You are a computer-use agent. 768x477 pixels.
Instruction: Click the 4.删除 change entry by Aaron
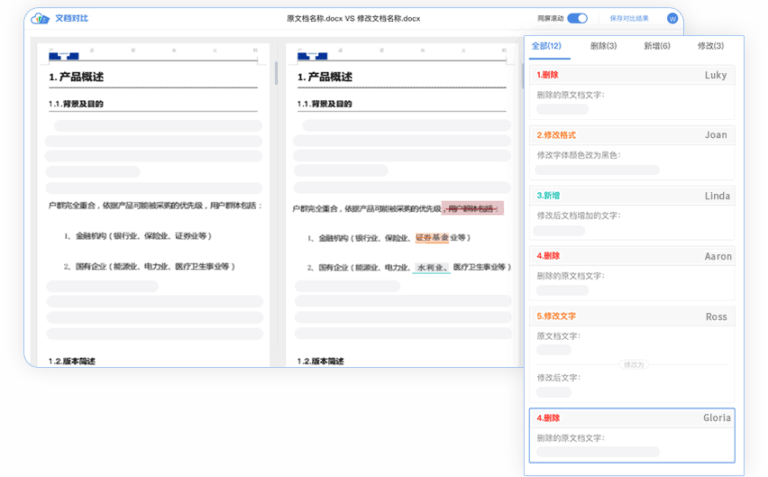(x=632, y=272)
